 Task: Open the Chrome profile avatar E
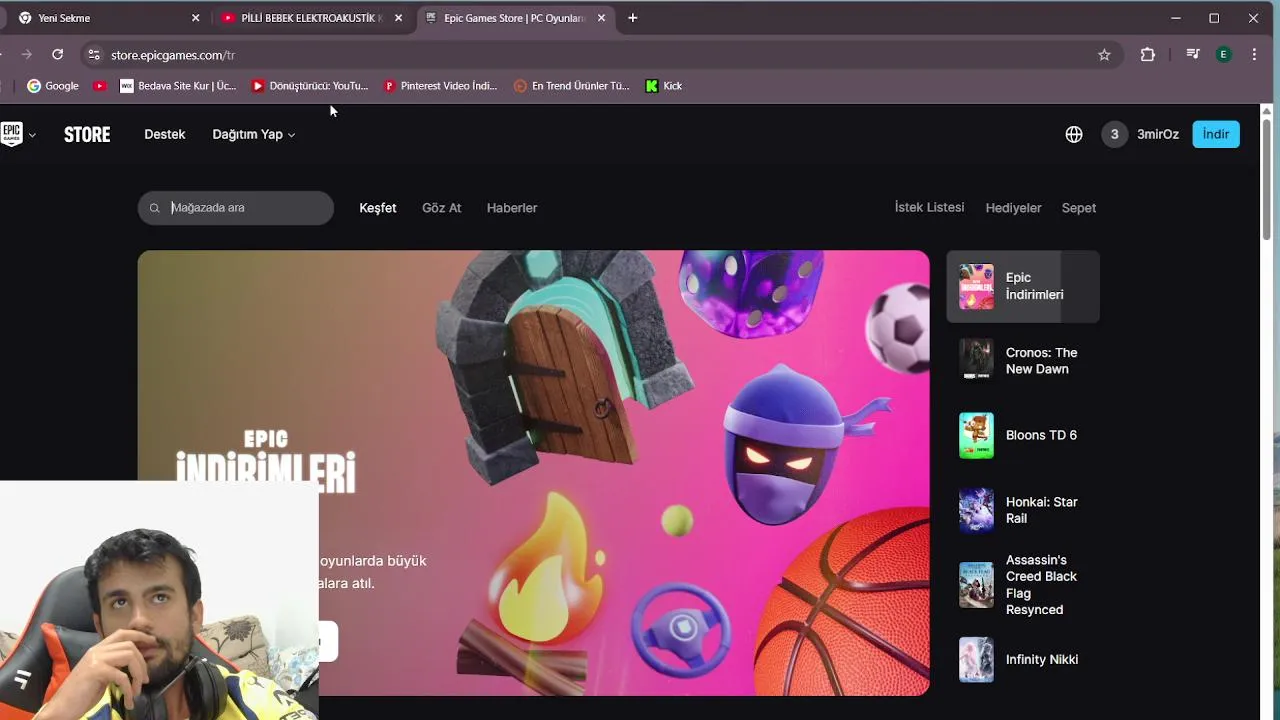(x=1223, y=55)
